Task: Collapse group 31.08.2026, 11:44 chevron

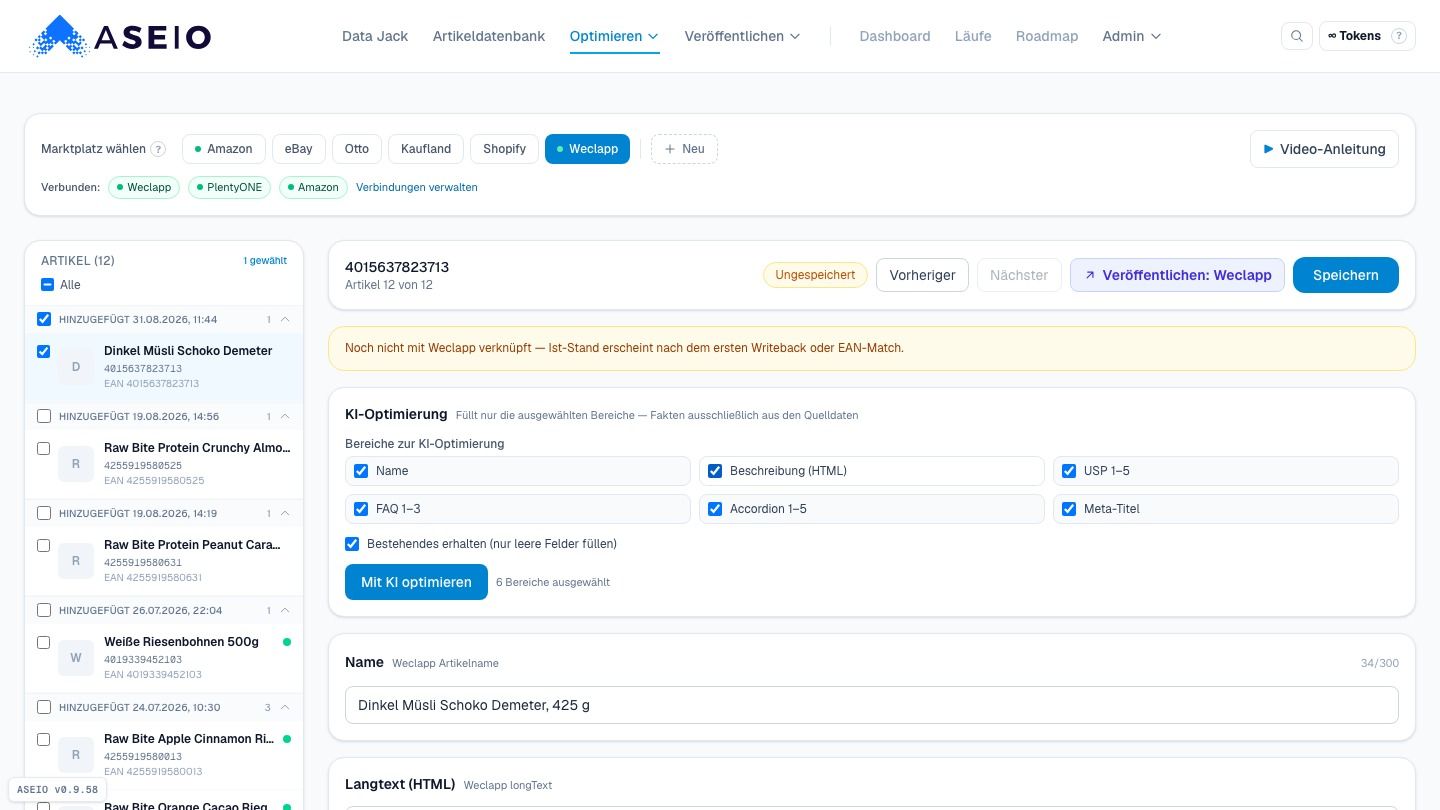Action: [285, 319]
